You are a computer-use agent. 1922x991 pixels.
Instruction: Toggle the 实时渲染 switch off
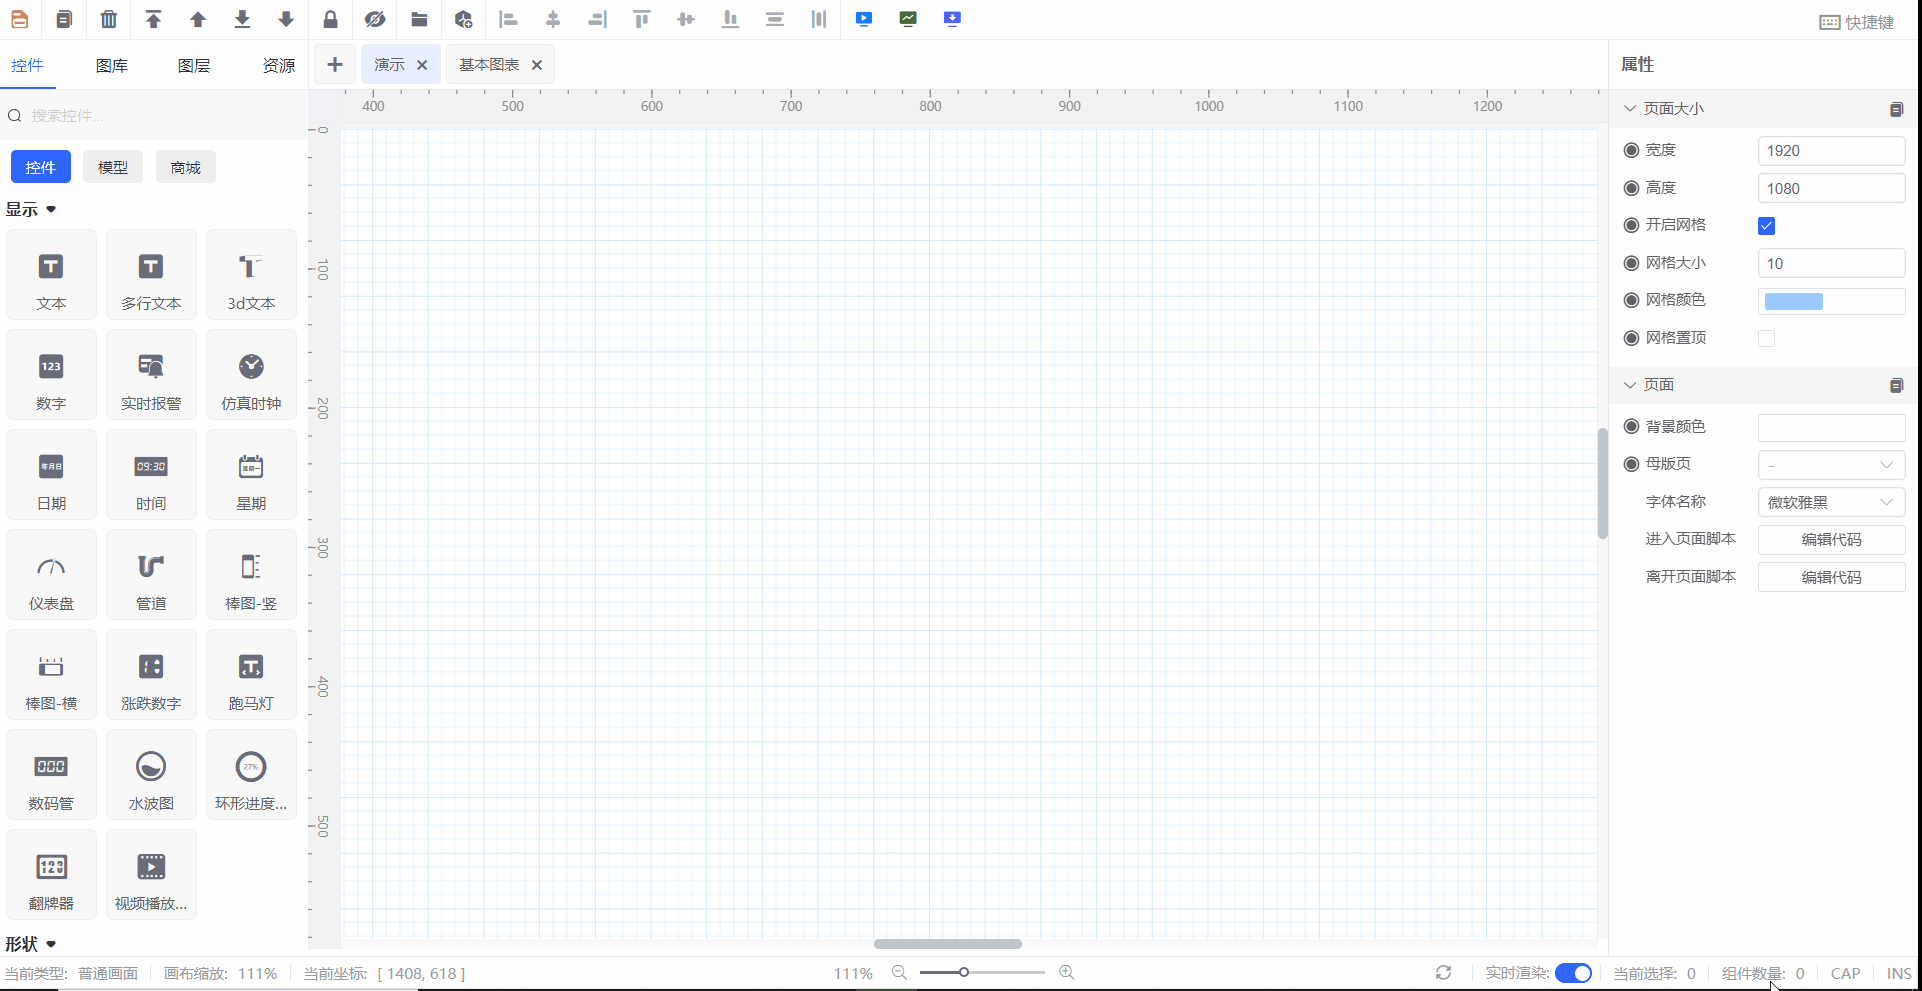(x=1573, y=973)
